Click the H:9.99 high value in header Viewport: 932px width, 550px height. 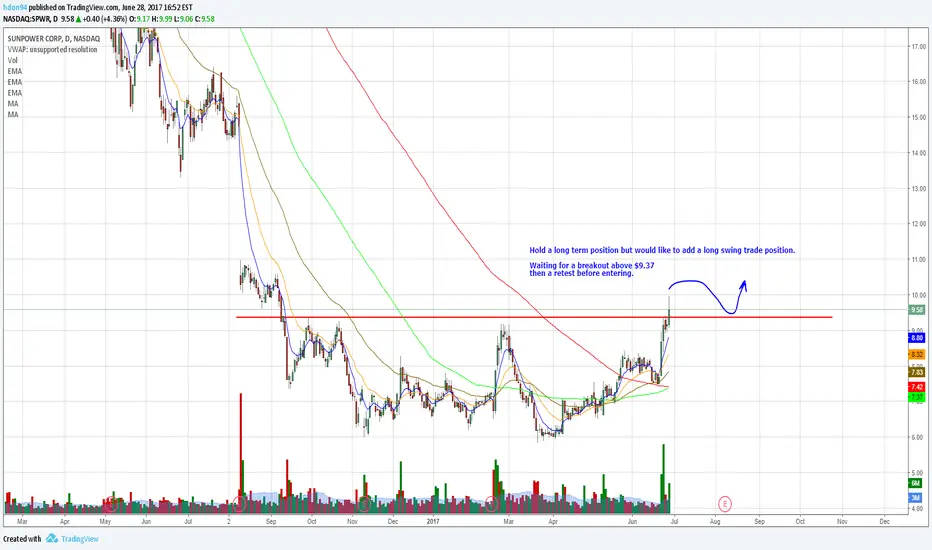(162, 19)
